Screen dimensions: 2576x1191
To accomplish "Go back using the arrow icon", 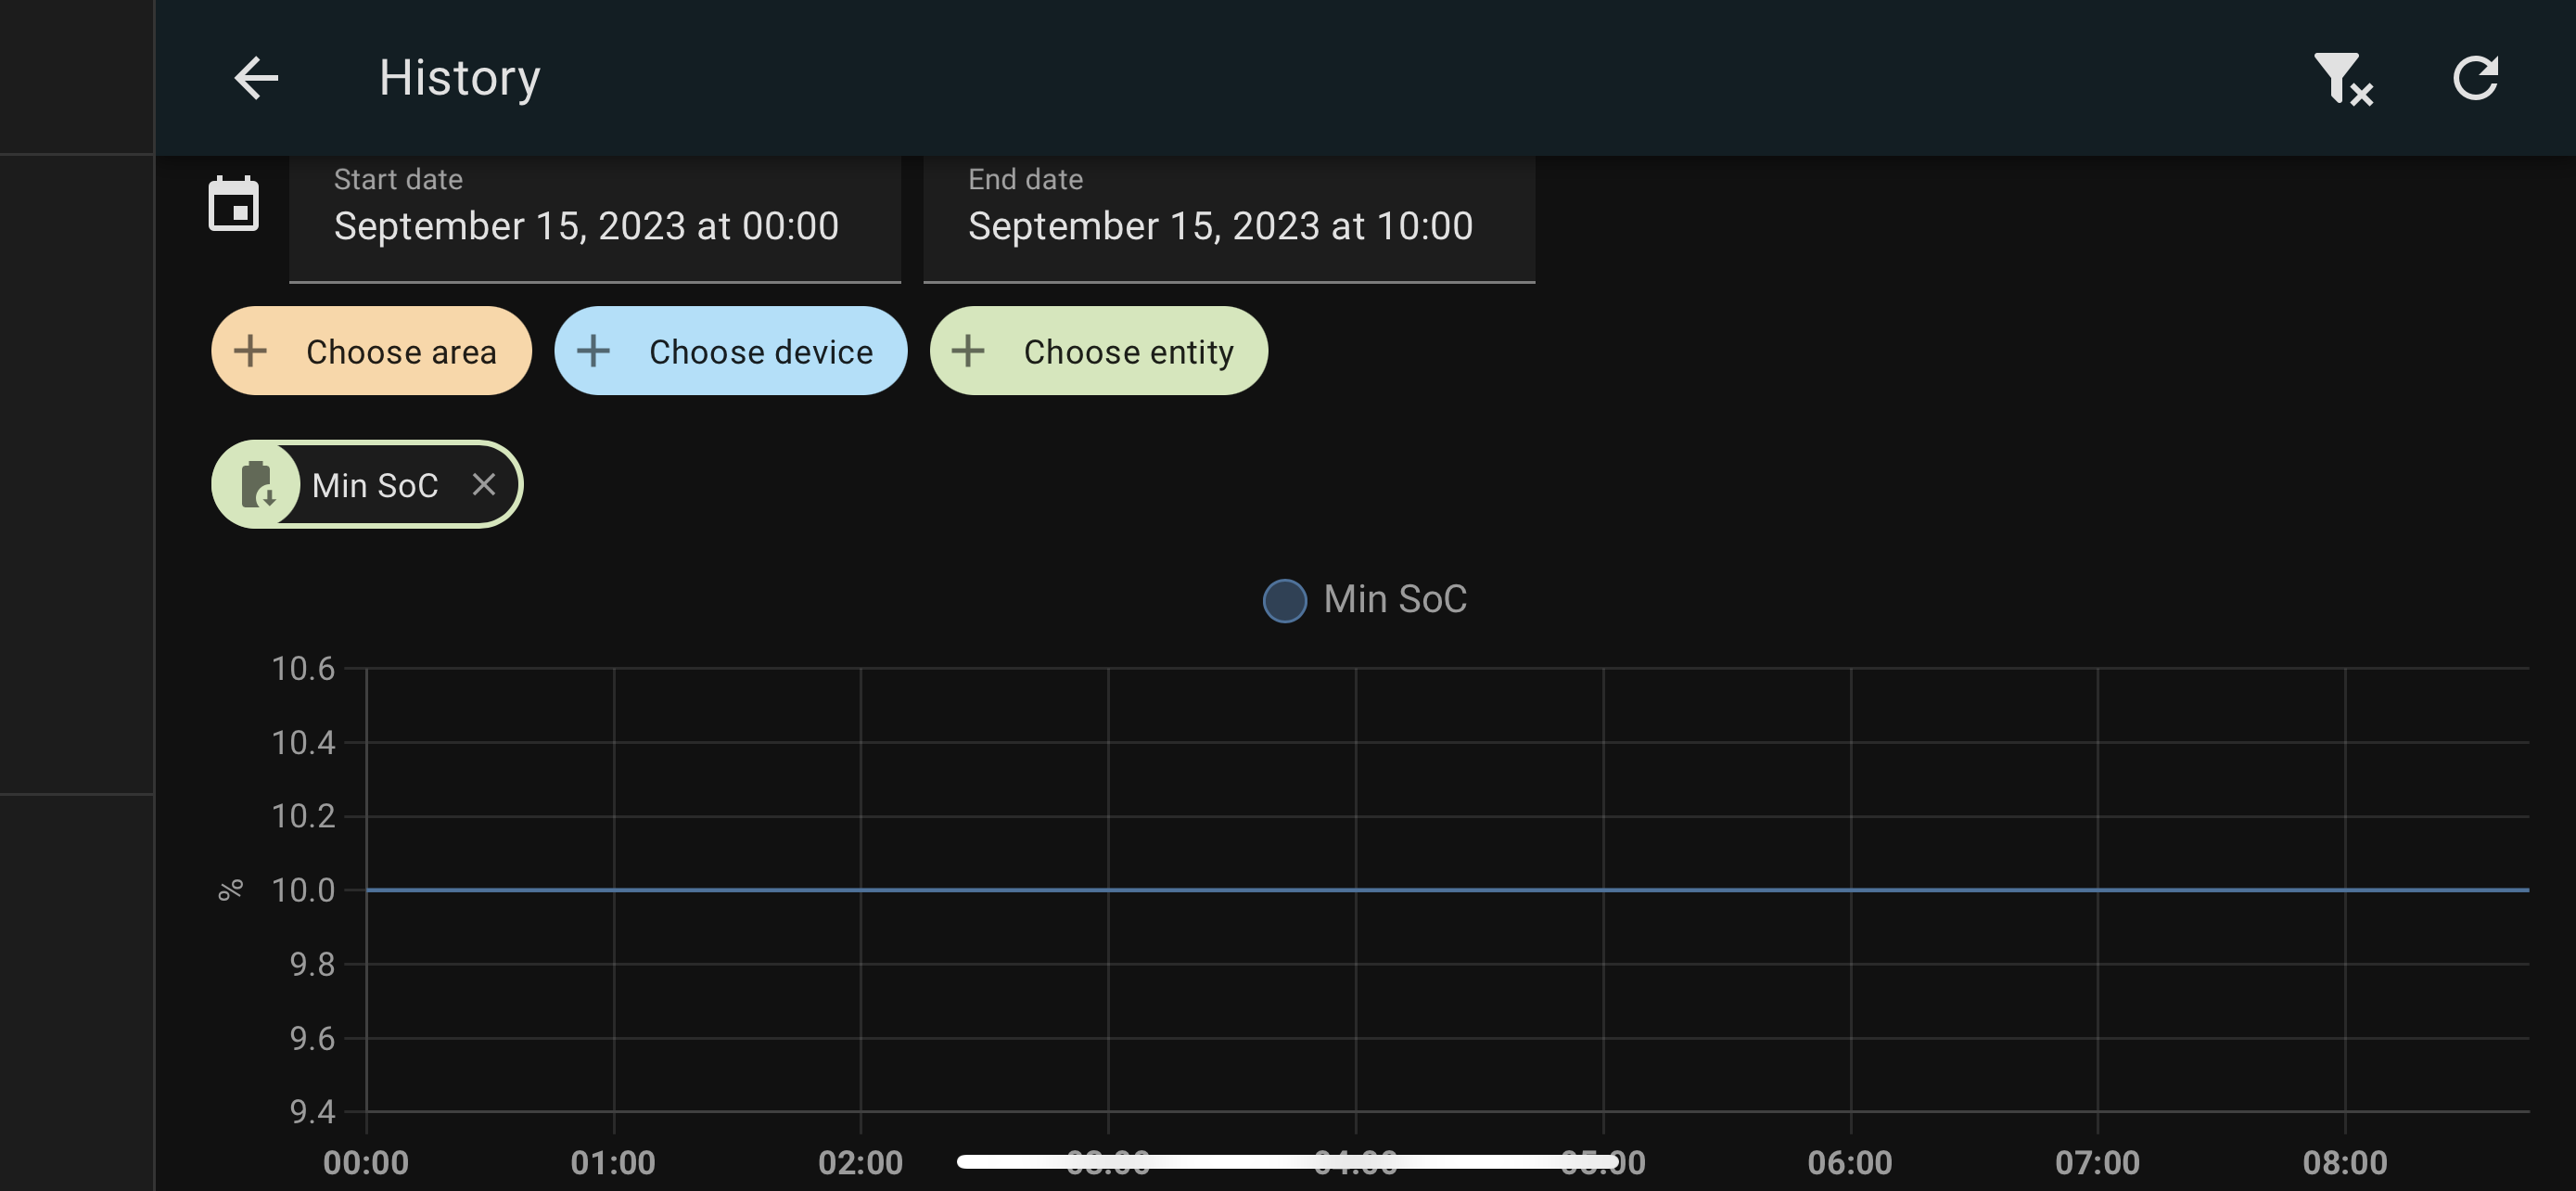I will pos(256,77).
